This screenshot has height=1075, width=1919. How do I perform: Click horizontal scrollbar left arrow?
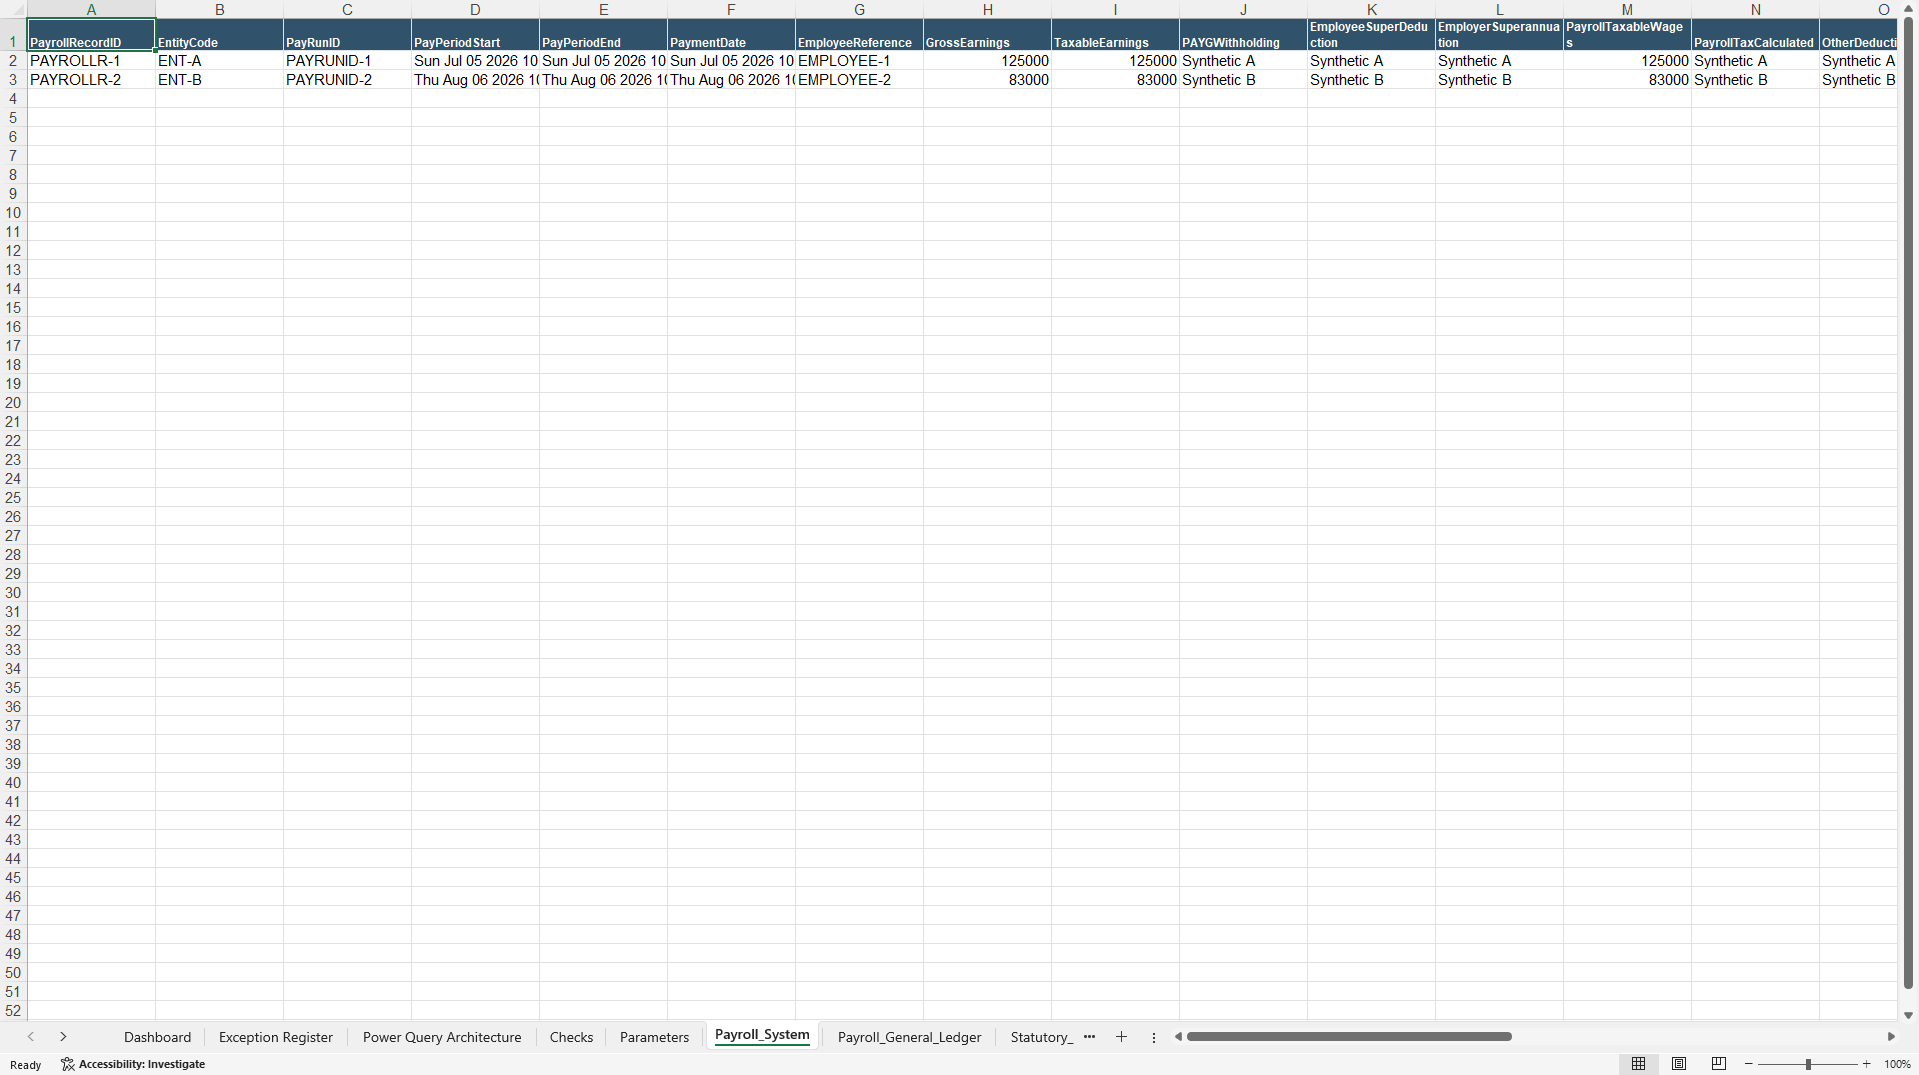[1178, 1037]
